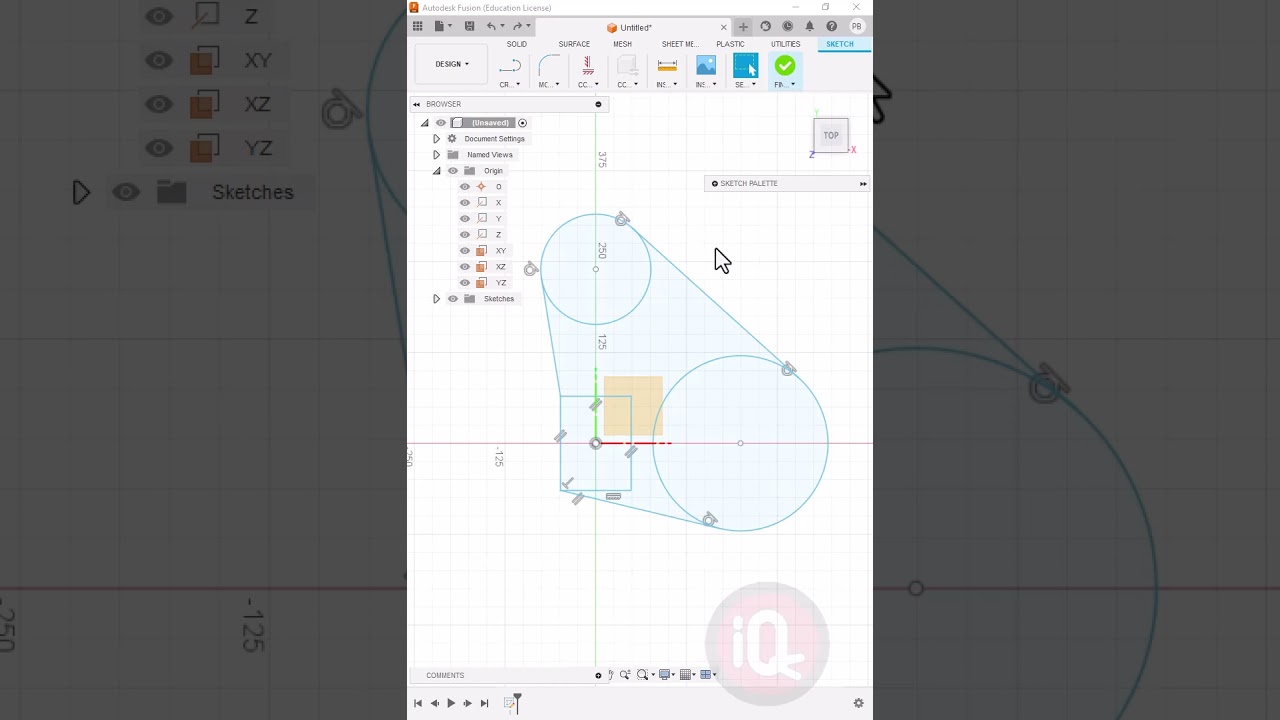Select the Line tool in Create group
Viewport: 1280px width, 720px height.
(x=510, y=66)
